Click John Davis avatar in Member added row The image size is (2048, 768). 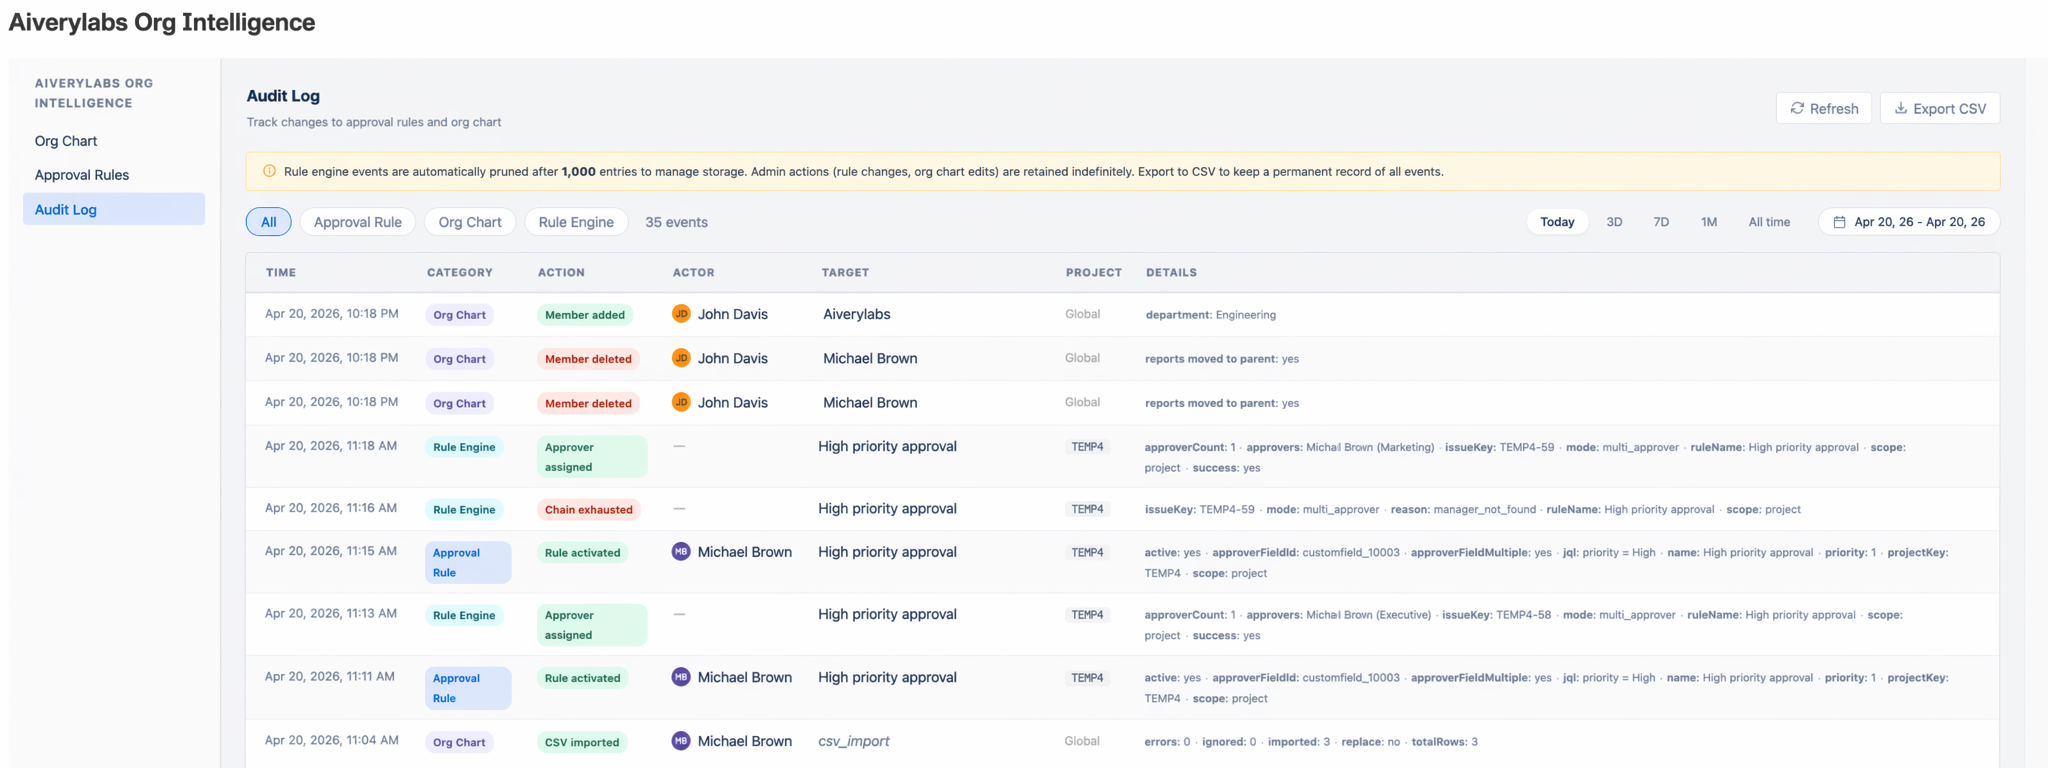(x=681, y=314)
